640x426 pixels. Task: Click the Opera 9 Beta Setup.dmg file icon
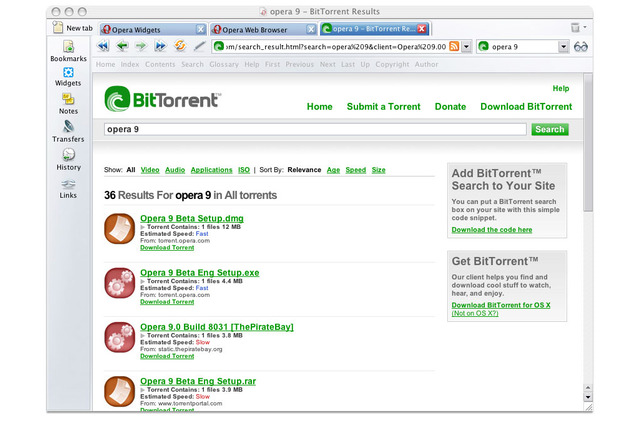click(x=119, y=229)
